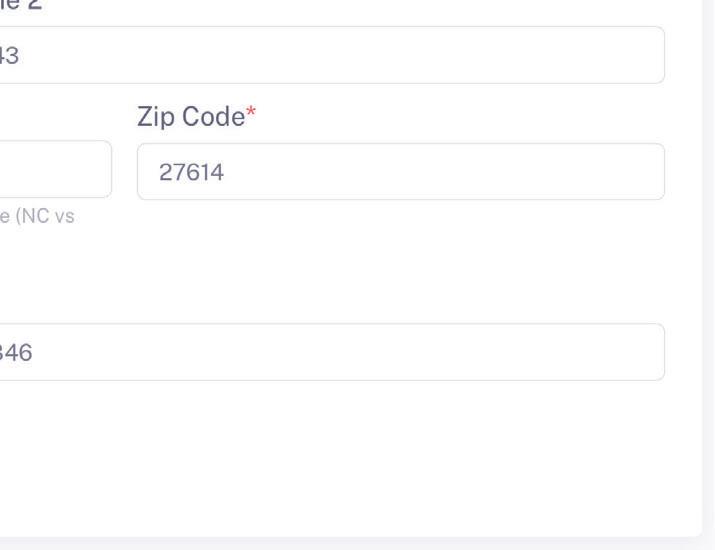Screen dimensions: 715x550
Task: Click the "346" text in the bottom field
Action: 16,353
